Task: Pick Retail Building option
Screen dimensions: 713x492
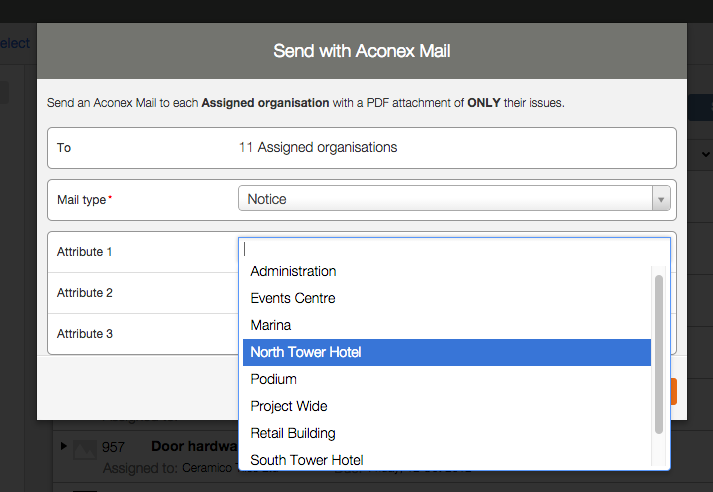Action: (x=447, y=433)
